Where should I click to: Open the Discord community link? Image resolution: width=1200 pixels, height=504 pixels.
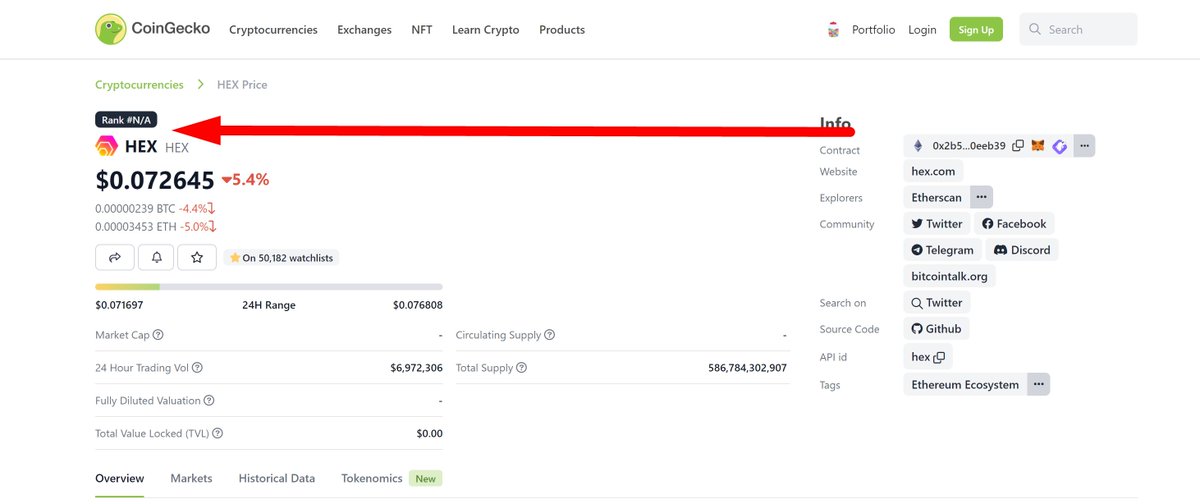tap(1022, 250)
